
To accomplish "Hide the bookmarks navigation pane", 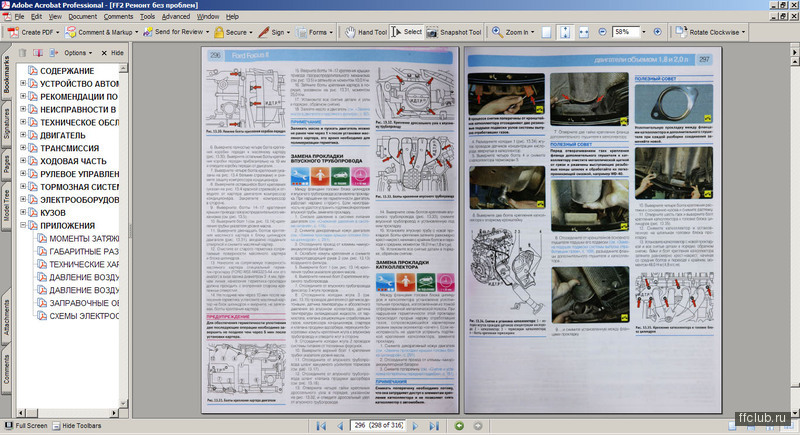I will pos(112,53).
